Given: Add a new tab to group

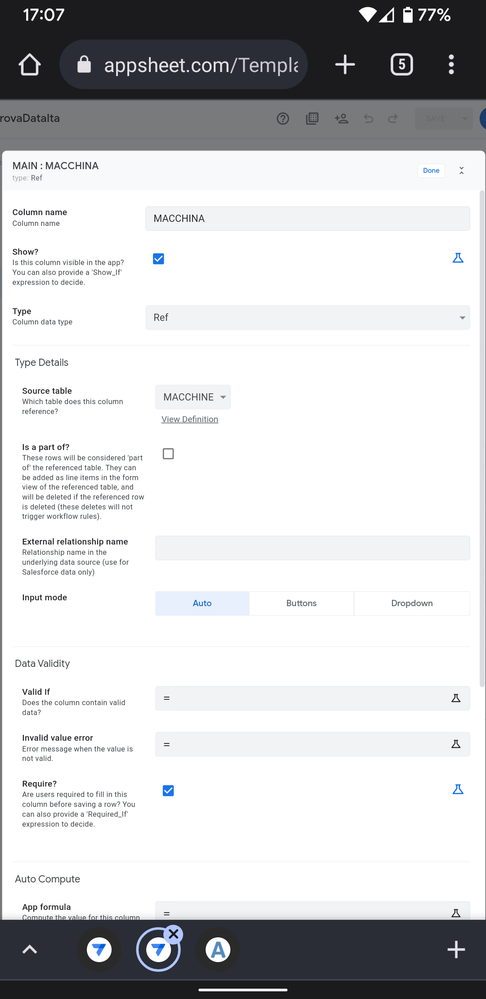Looking at the screenshot, I should click(x=455, y=950).
